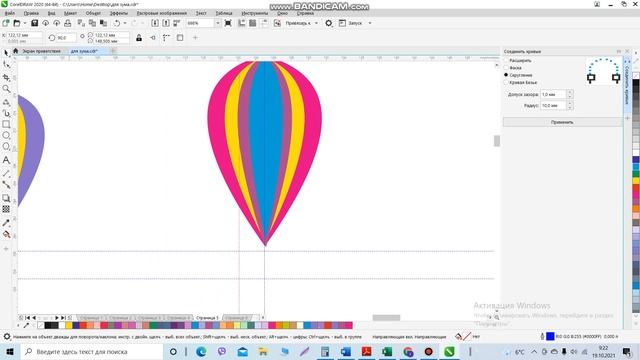Viewport: 640px width, 360px height.
Task: Open the Объект menu
Action: click(93, 13)
